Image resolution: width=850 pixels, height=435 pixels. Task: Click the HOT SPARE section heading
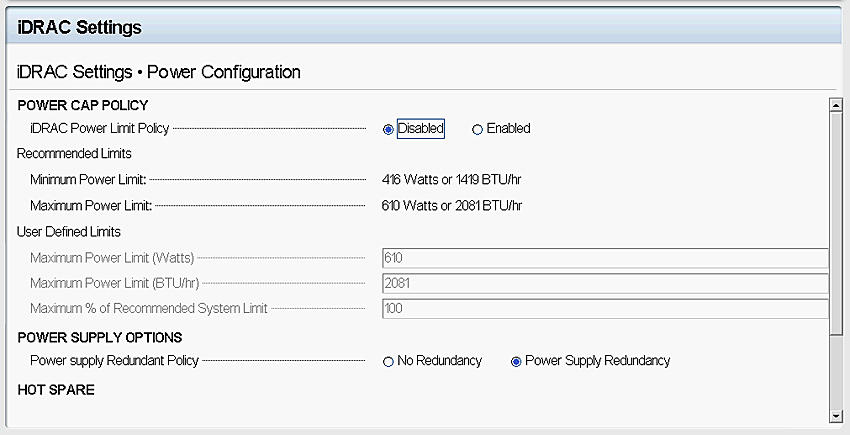56,389
